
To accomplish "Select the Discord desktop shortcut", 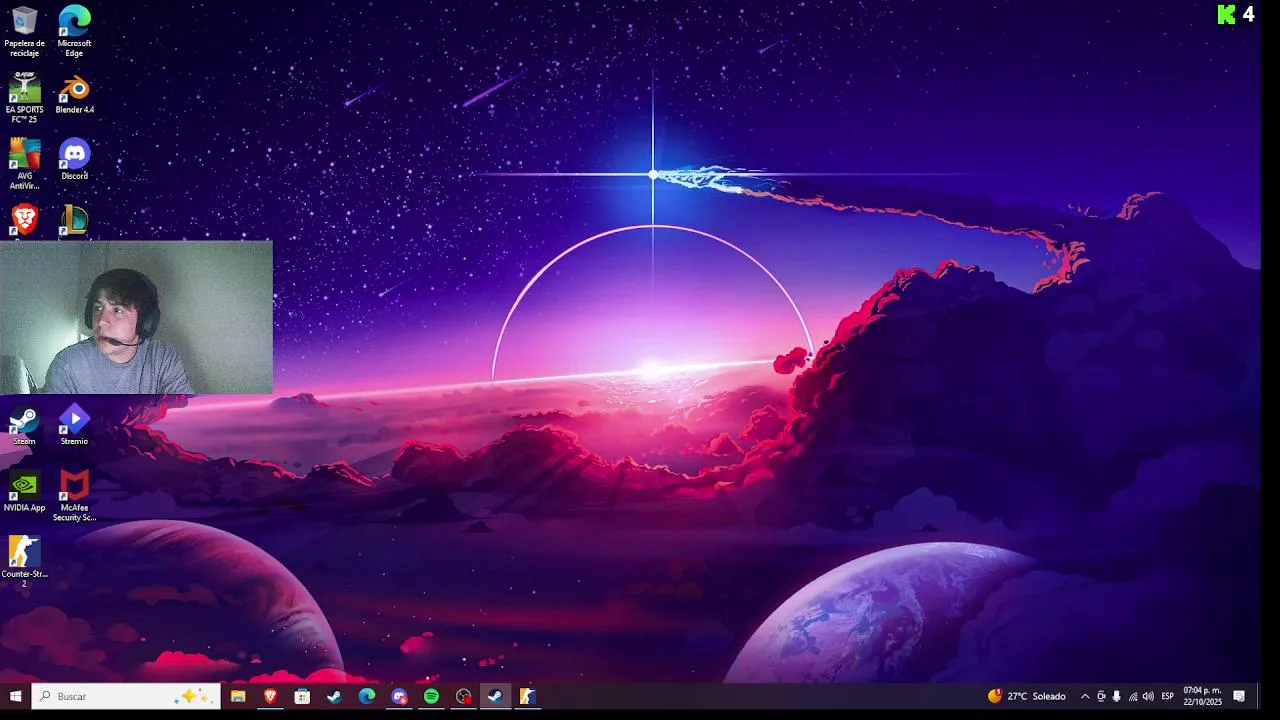I will tap(74, 160).
